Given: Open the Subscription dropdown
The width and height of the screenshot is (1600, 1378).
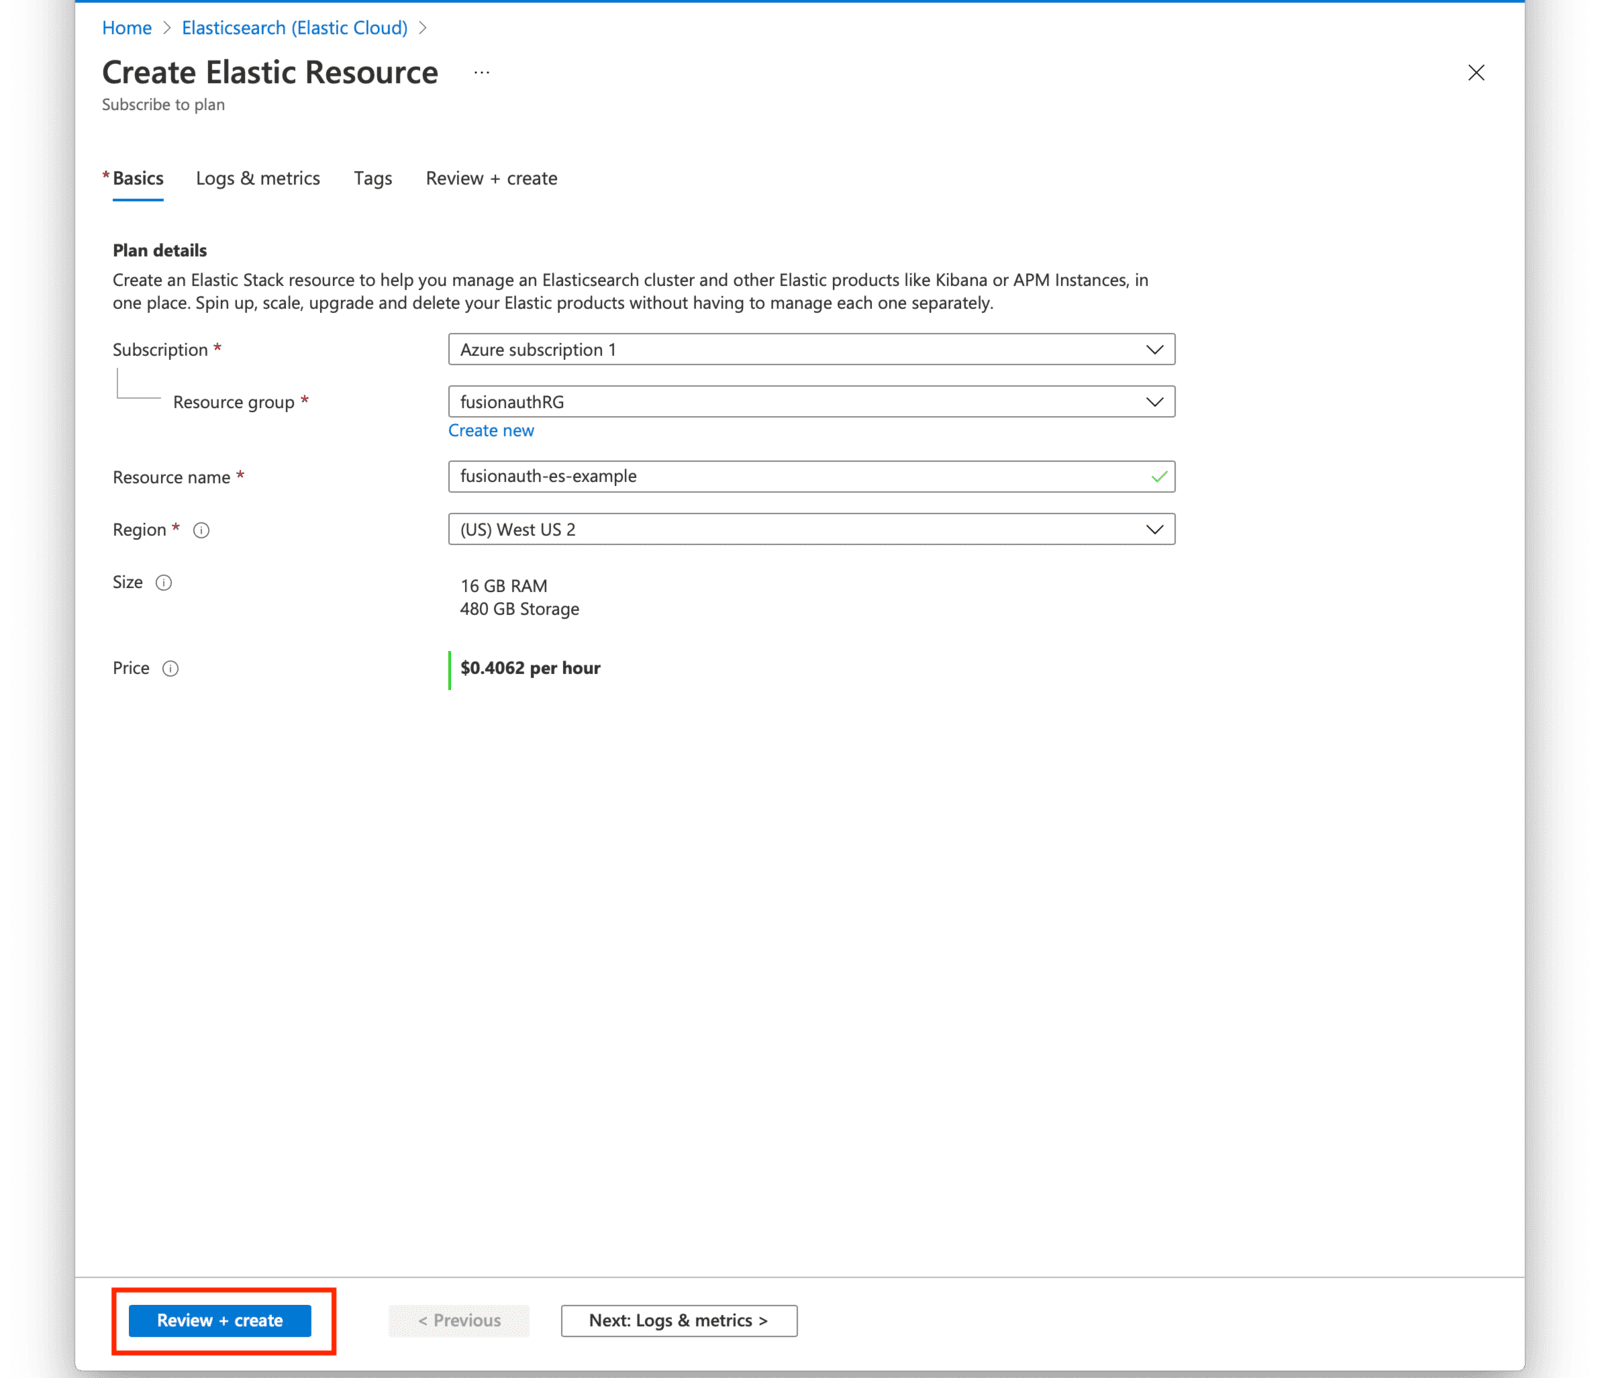Looking at the screenshot, I should [x=811, y=350].
